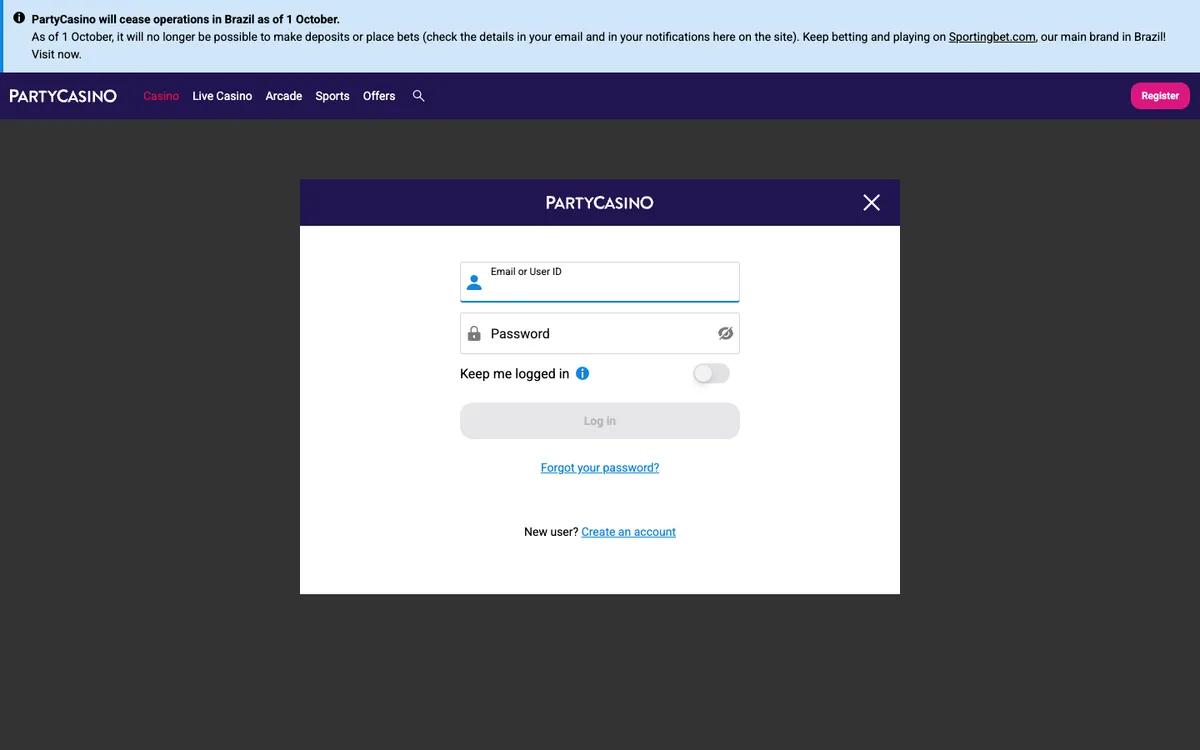Focus the Password input field
This screenshot has width=1200, height=750.
(600, 333)
